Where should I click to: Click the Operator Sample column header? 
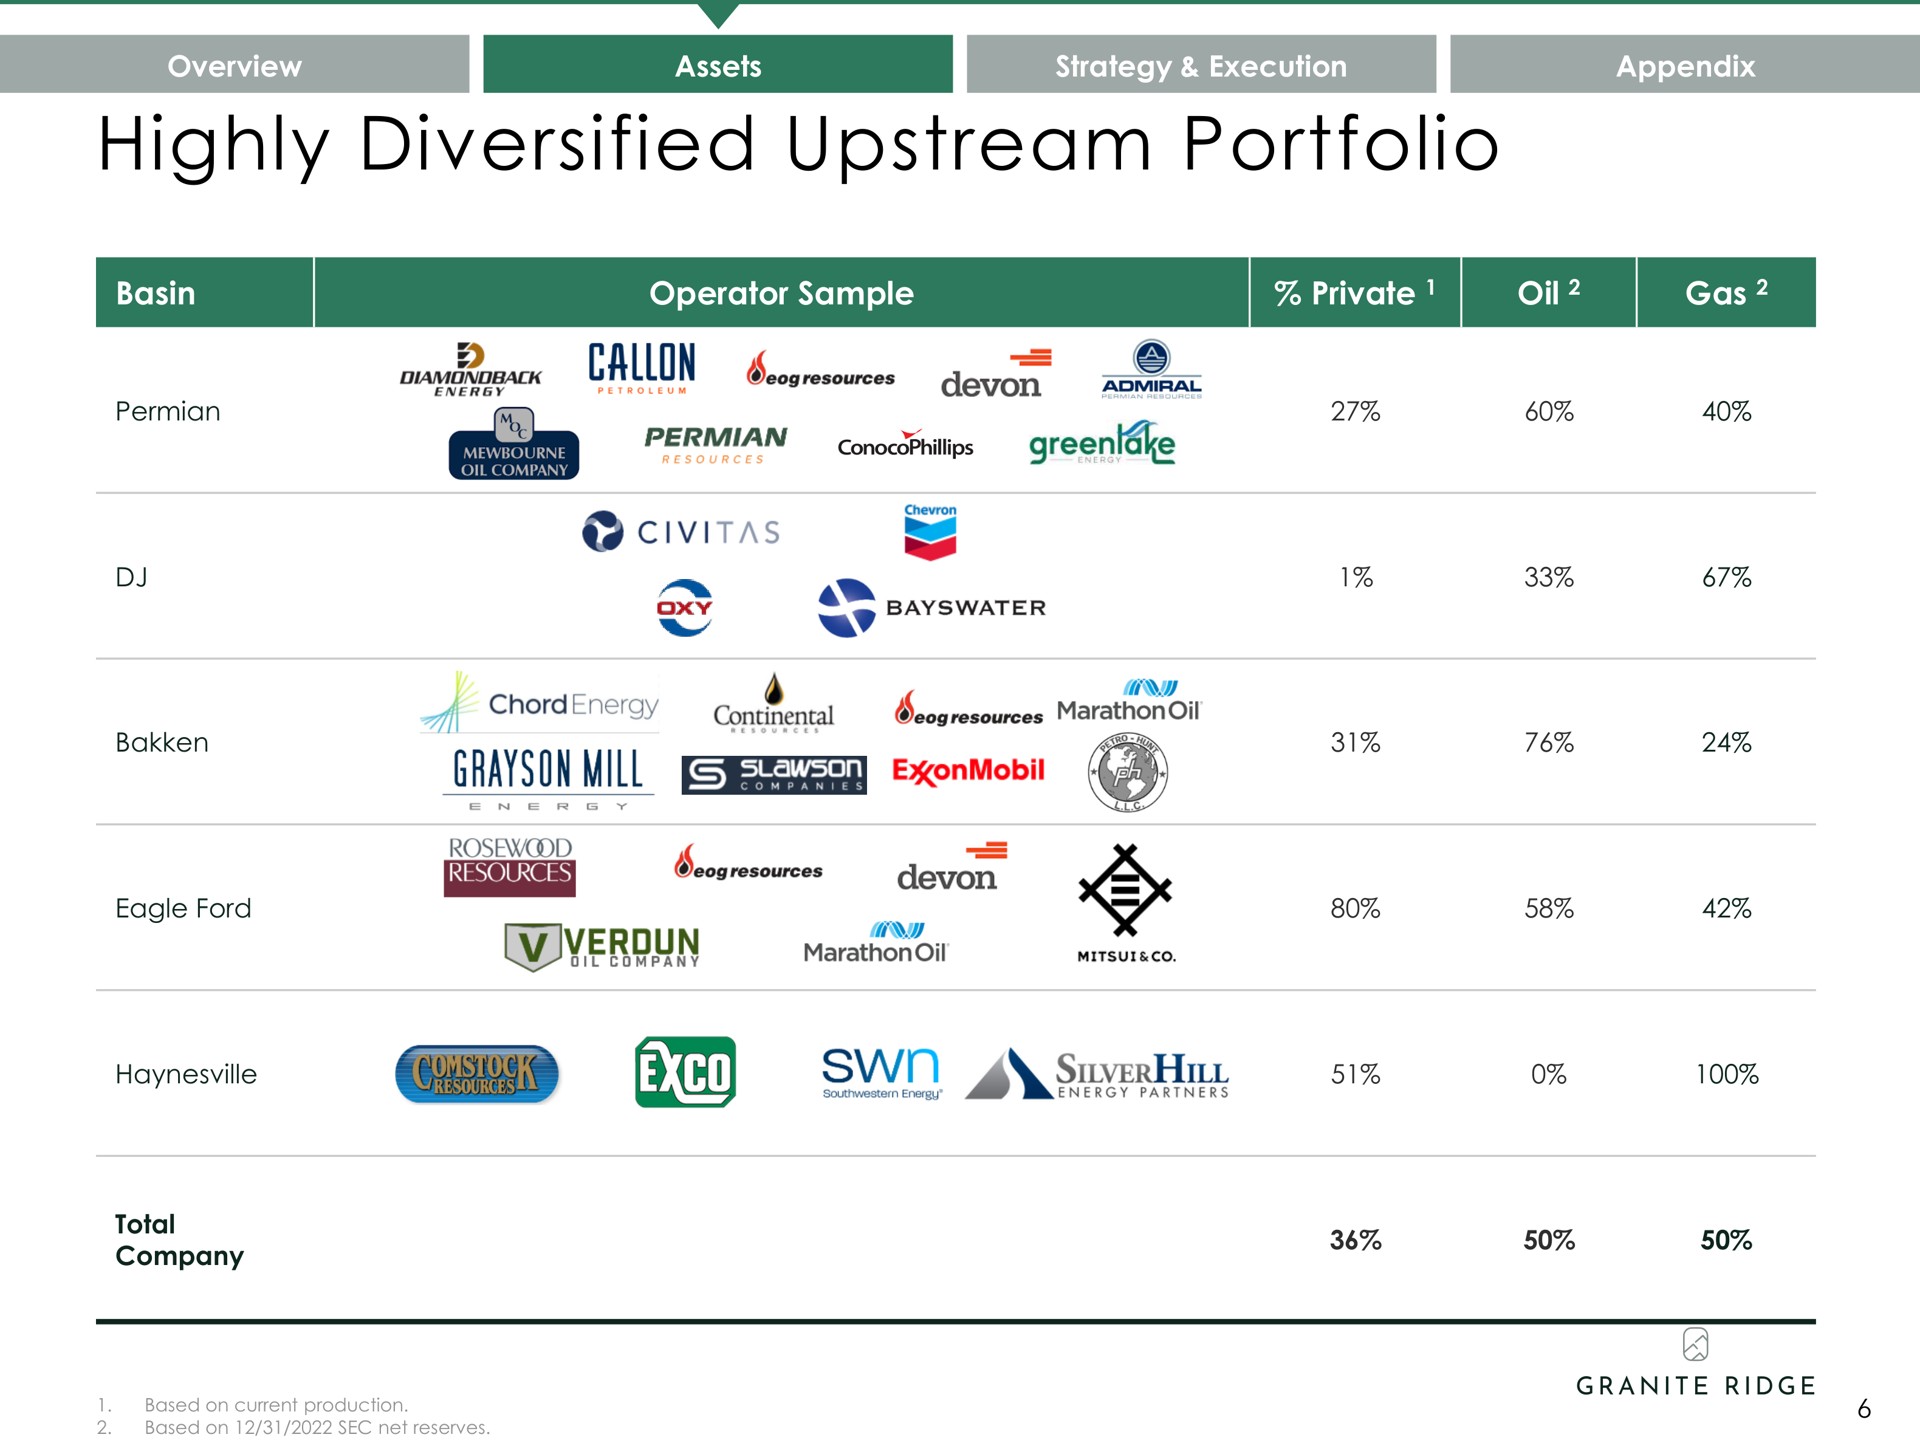782,292
